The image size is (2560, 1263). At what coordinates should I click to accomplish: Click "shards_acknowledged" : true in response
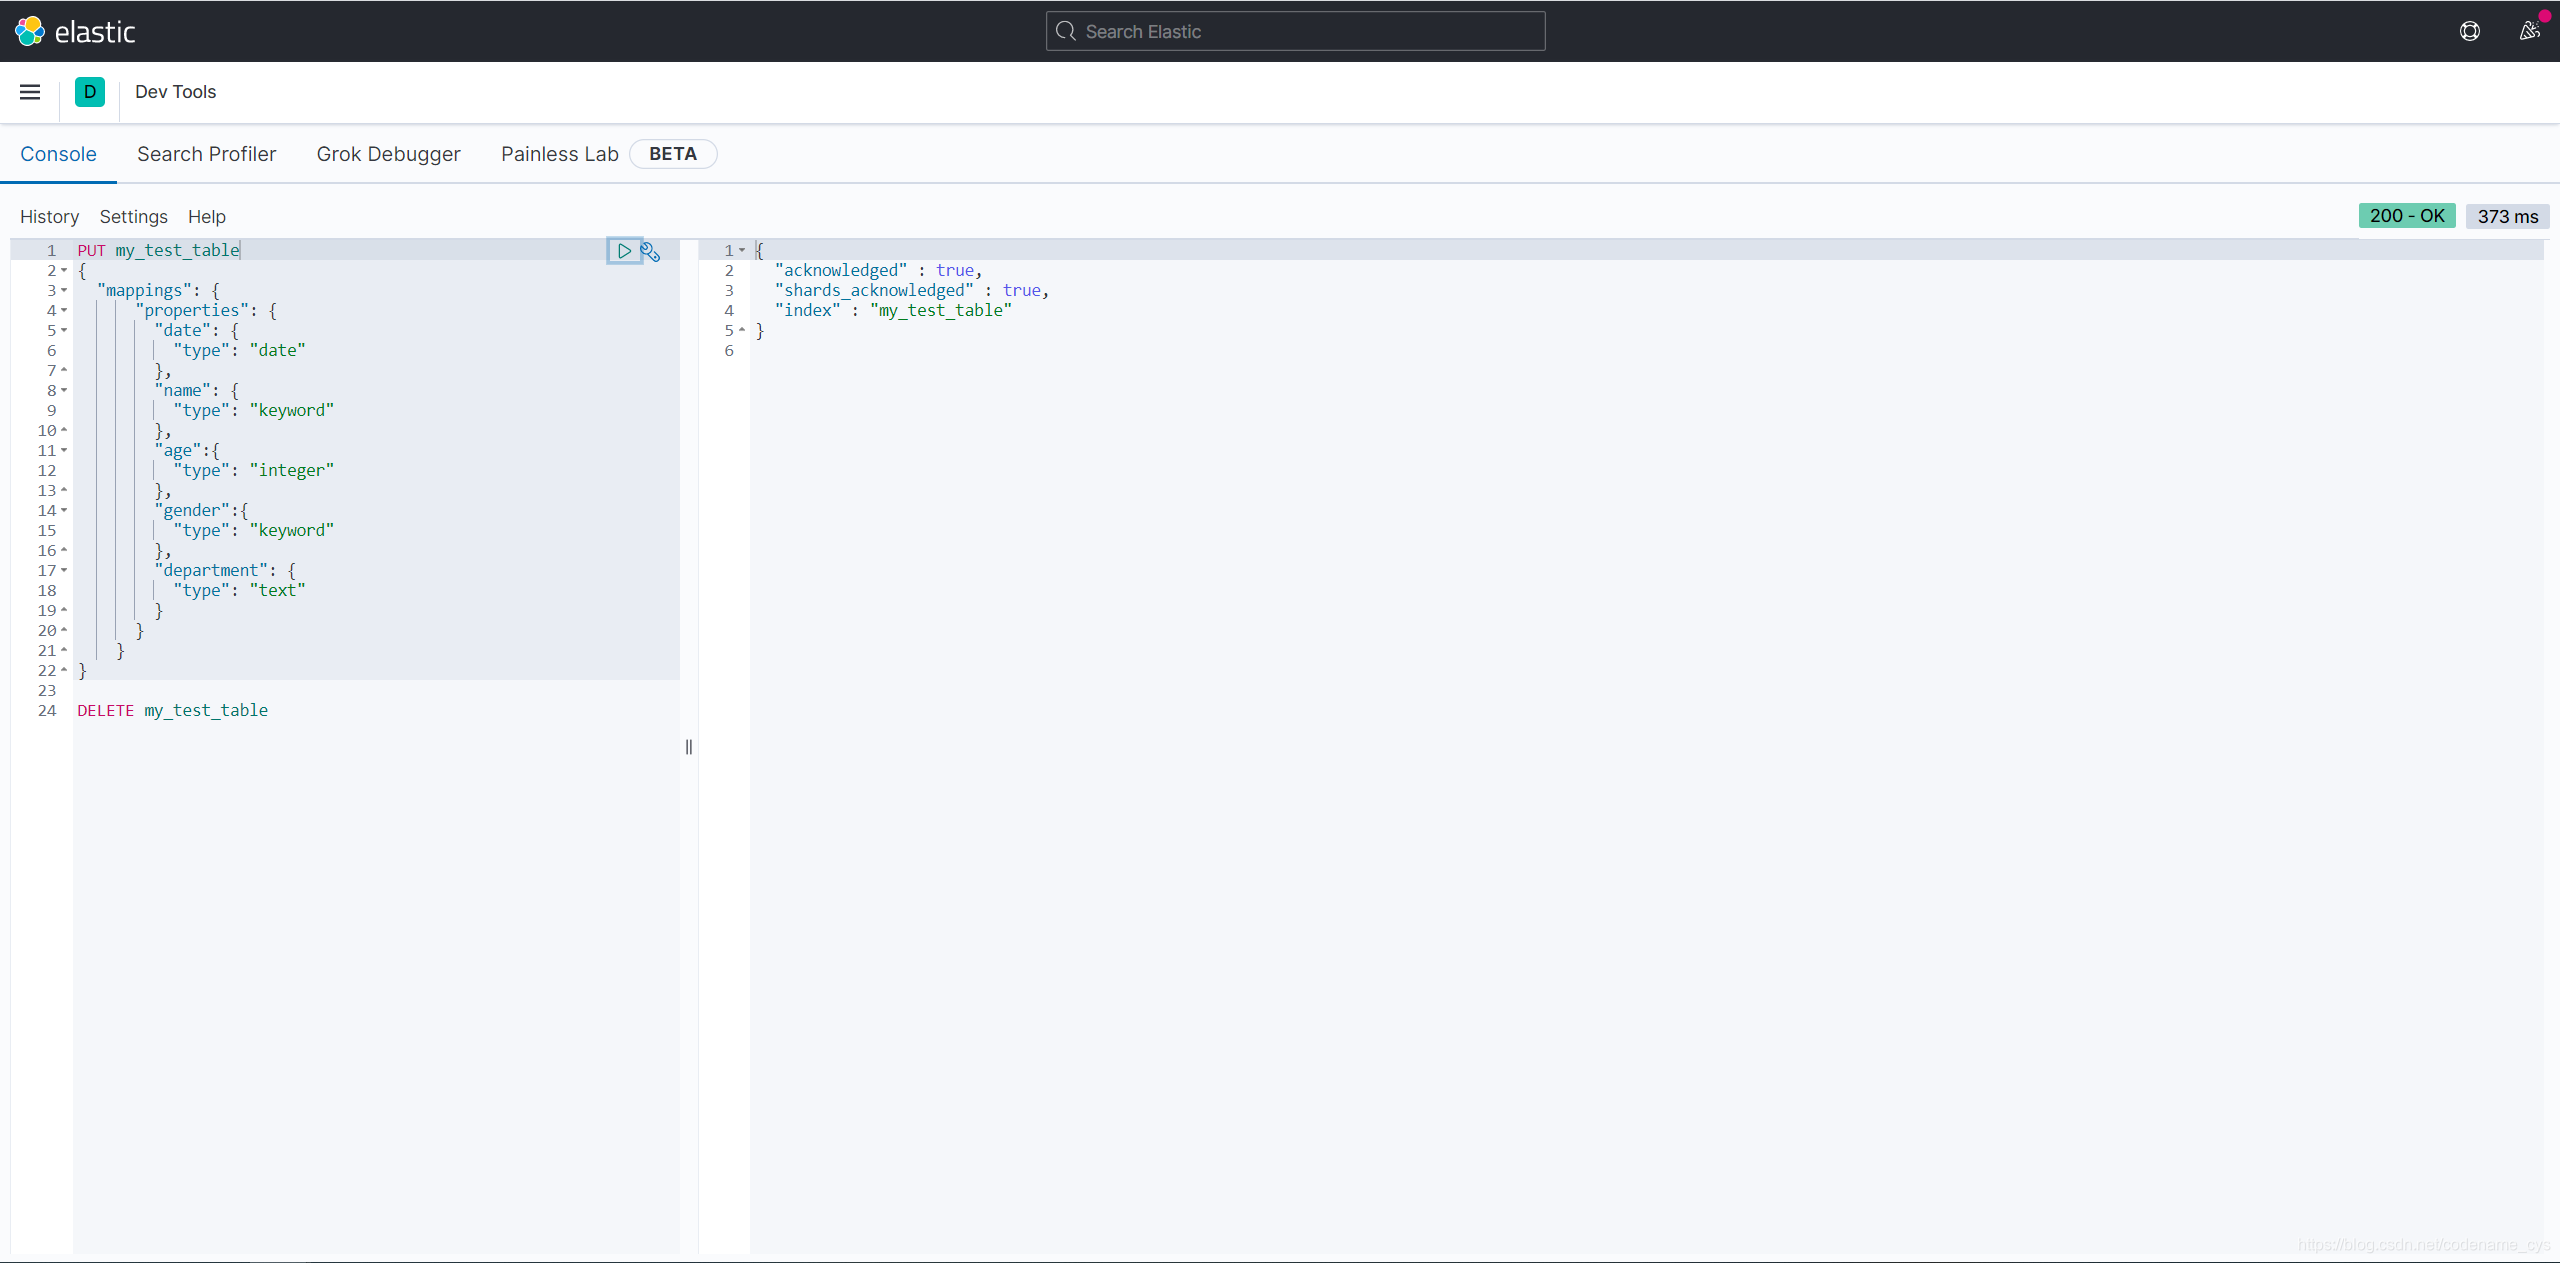pos(912,290)
